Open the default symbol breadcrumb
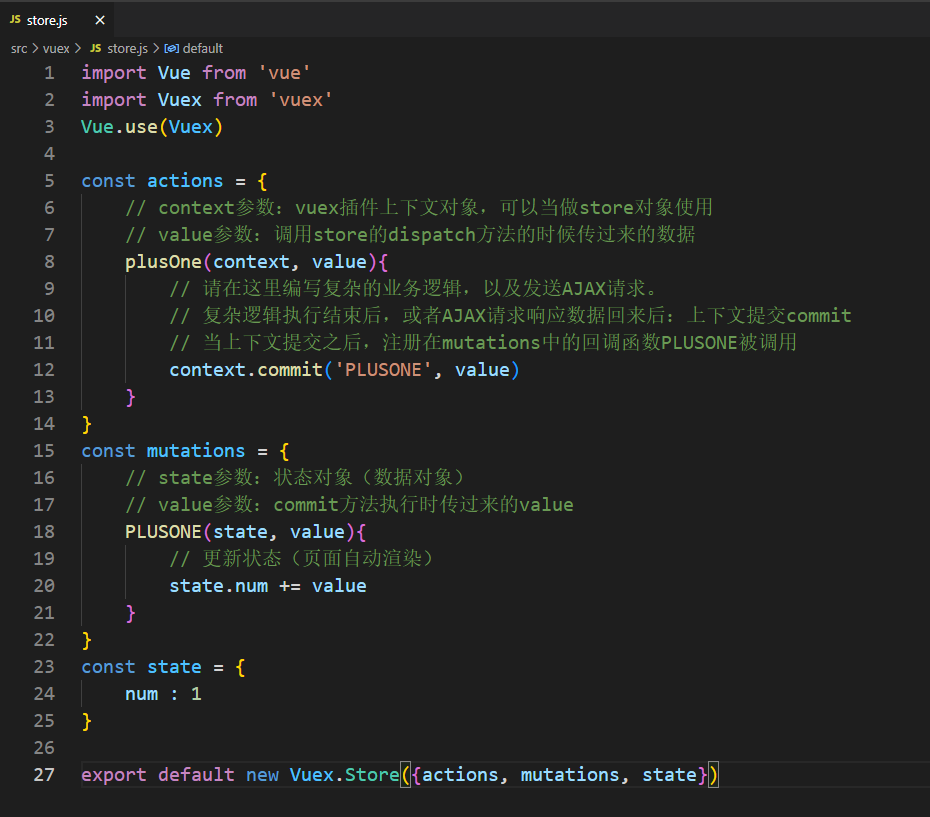The height and width of the screenshot is (817, 930). (x=203, y=49)
